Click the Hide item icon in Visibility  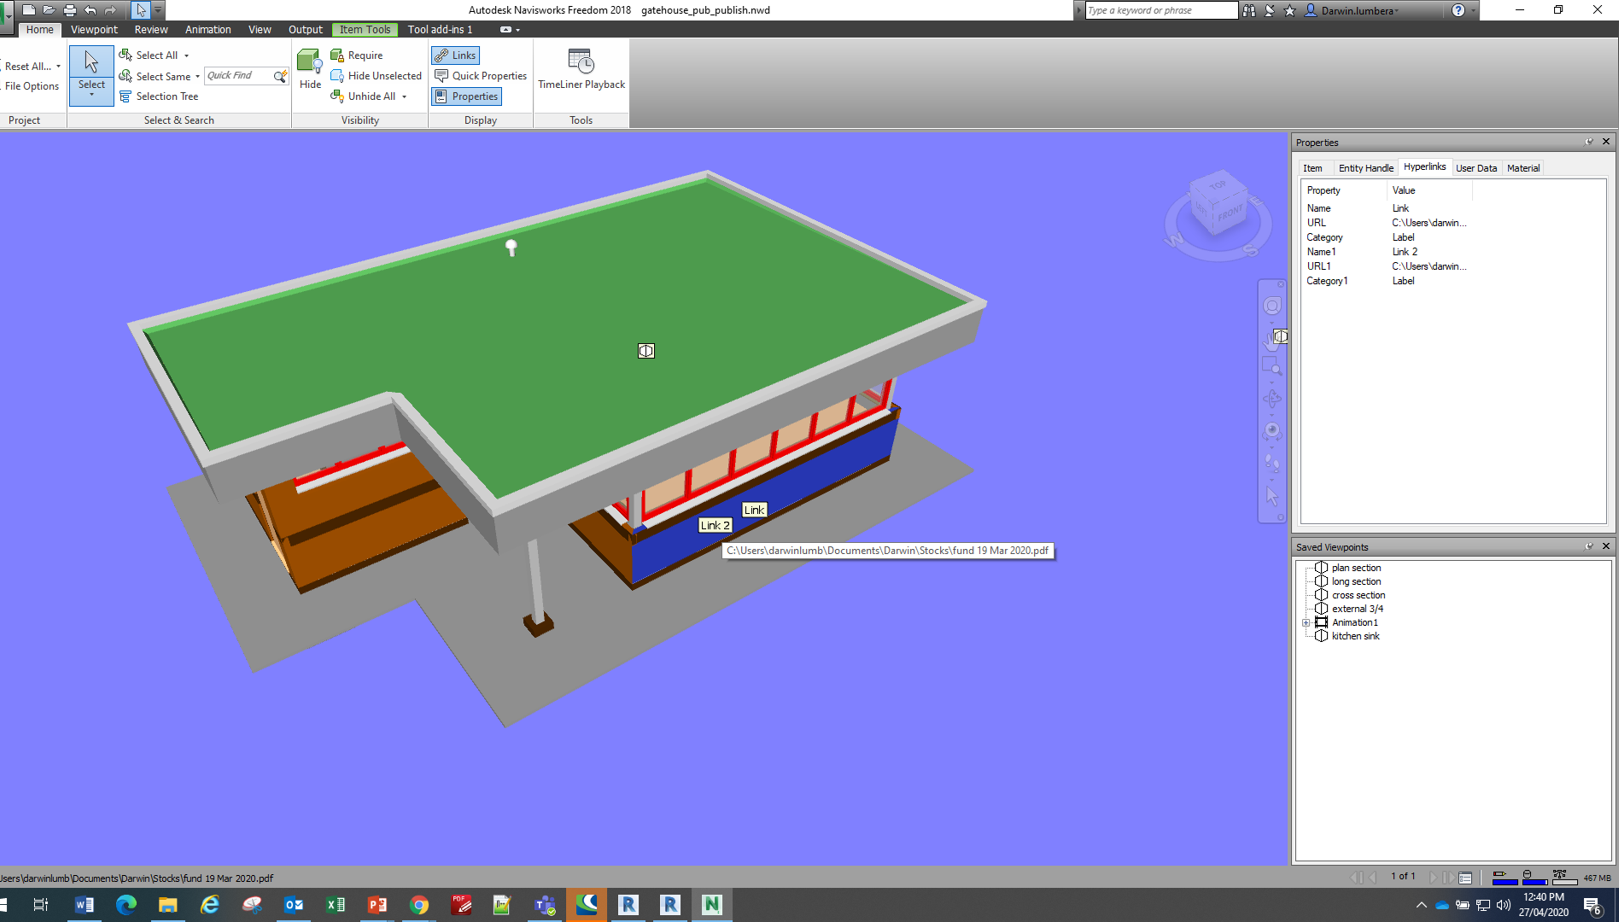pyautogui.click(x=309, y=69)
